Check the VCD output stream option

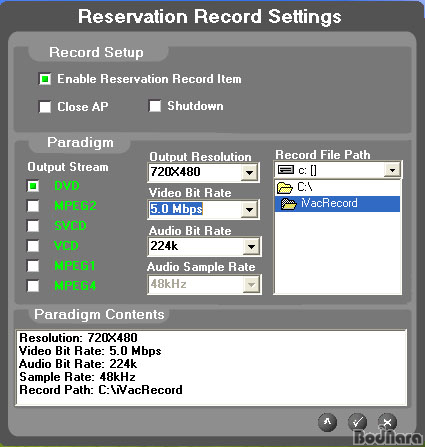coord(33,246)
